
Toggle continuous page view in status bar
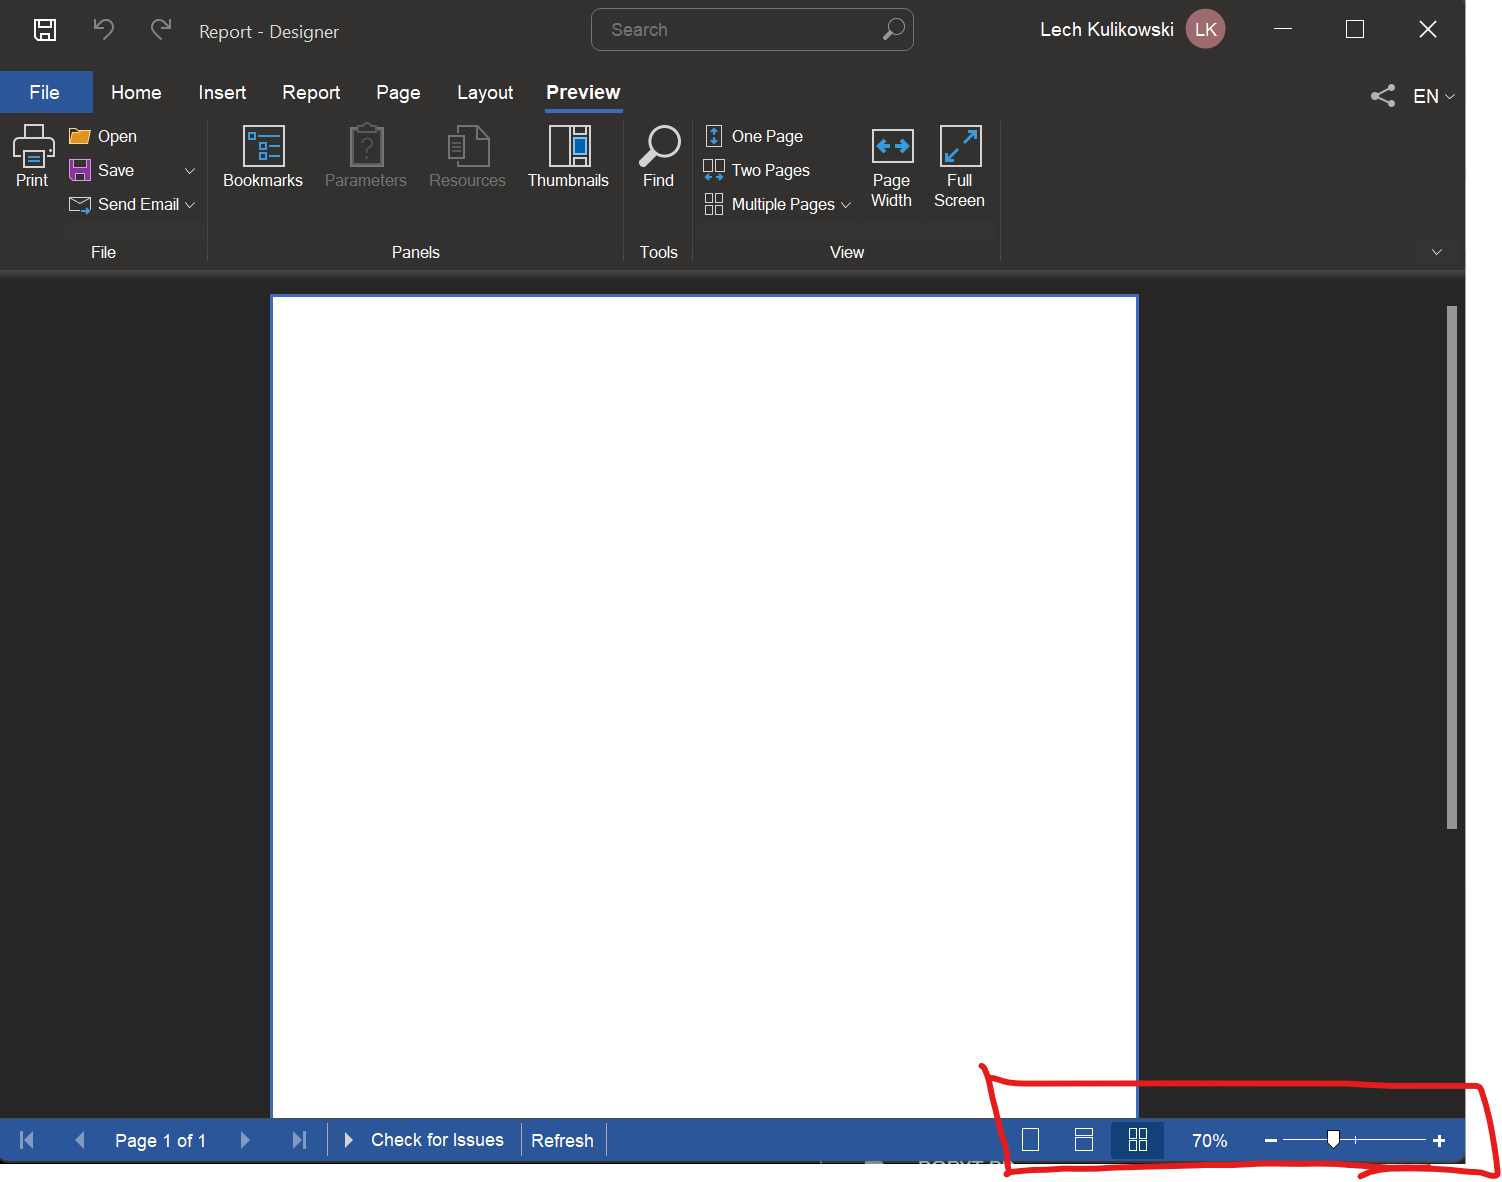[x=1083, y=1140]
